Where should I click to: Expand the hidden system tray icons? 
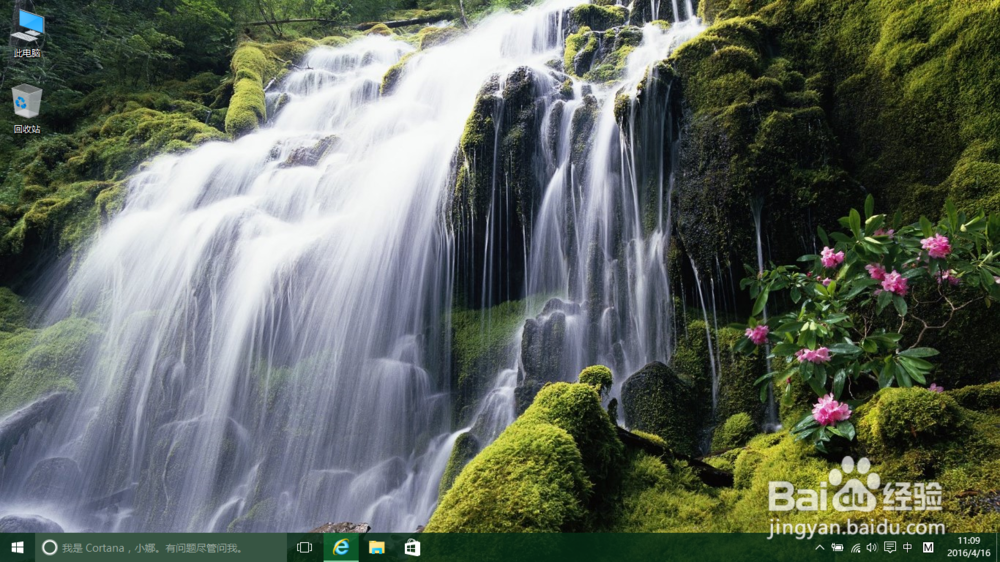(x=820, y=547)
